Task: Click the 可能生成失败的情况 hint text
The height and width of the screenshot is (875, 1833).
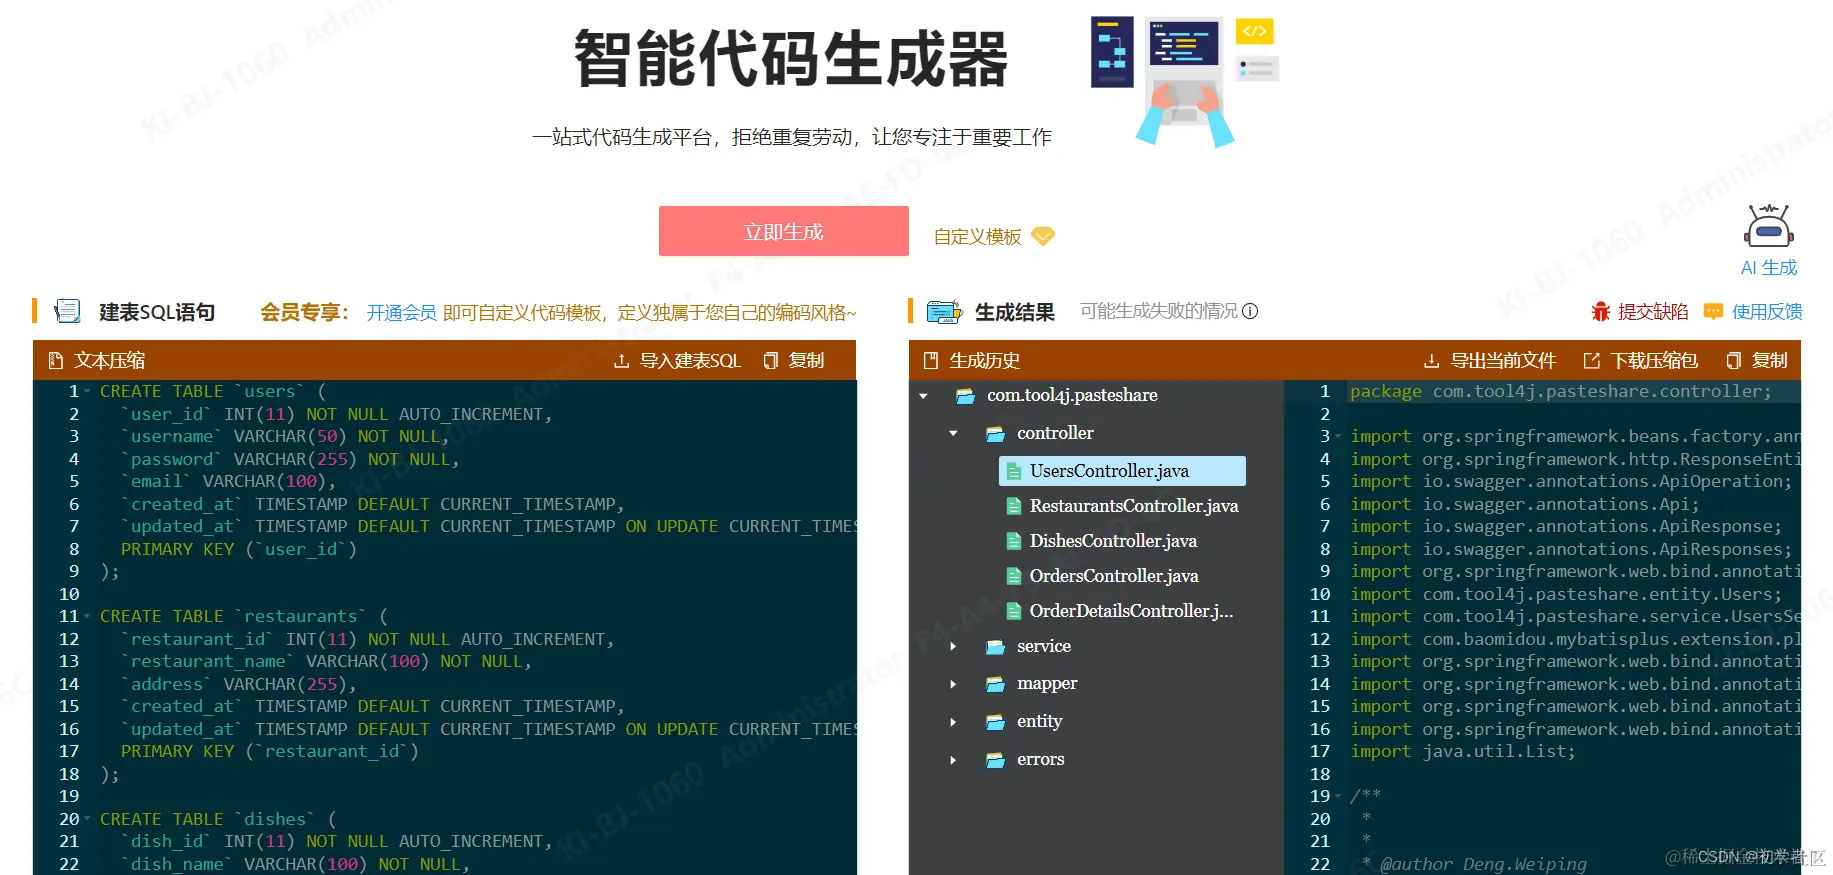Action: point(1159,311)
